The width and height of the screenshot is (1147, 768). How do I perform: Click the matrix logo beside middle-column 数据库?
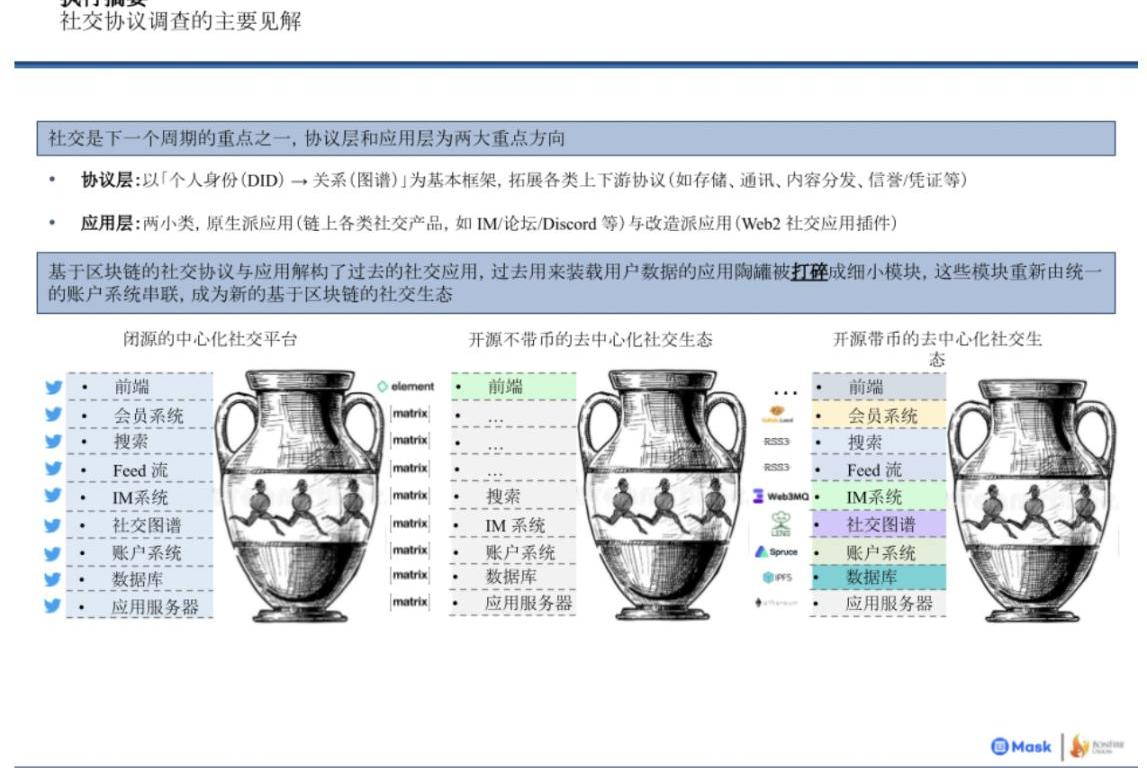tap(410, 575)
